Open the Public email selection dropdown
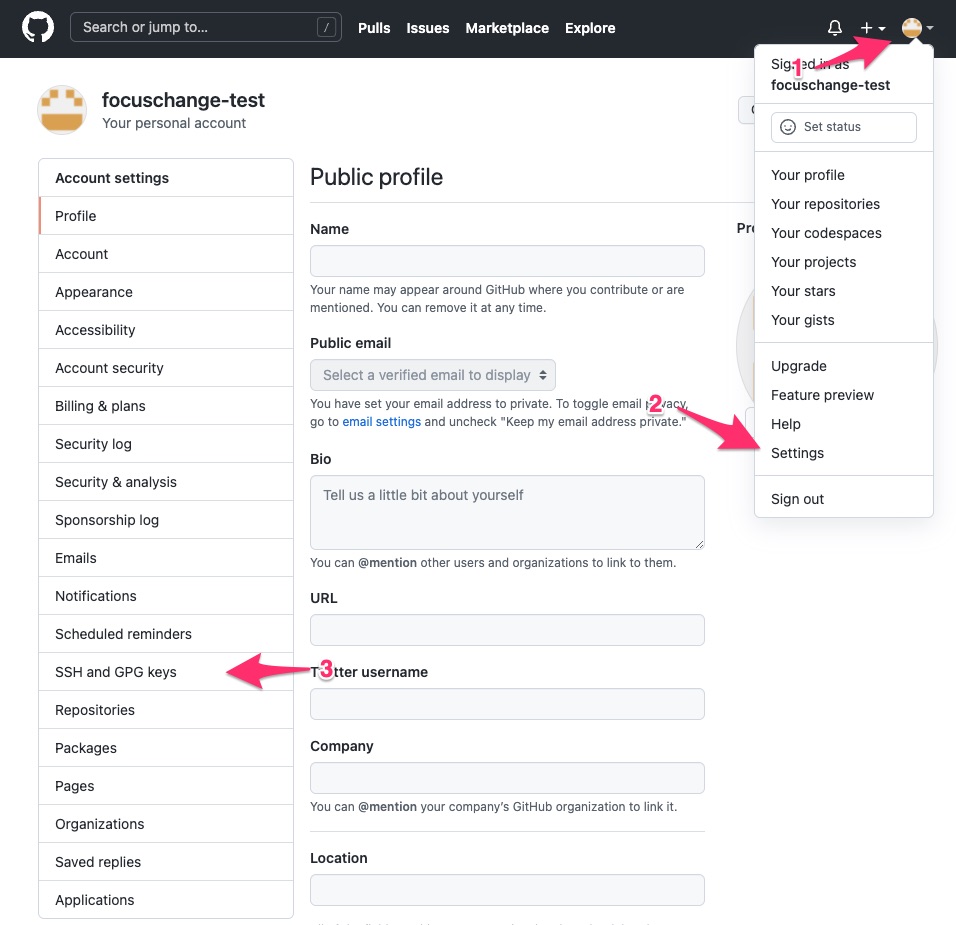The image size is (956, 925). click(x=432, y=374)
